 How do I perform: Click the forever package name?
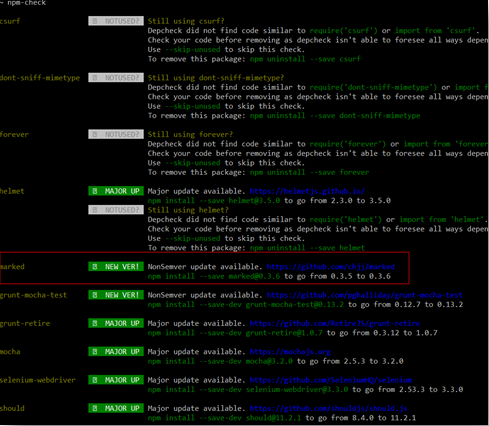pos(14,134)
